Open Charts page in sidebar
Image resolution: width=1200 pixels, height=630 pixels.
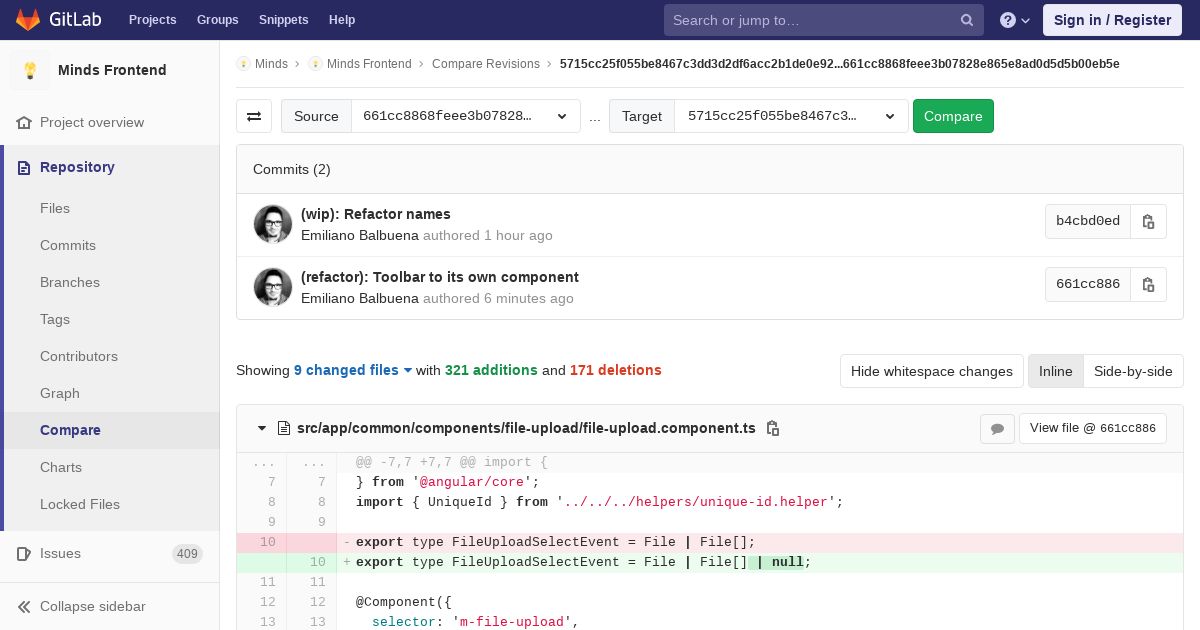61,467
